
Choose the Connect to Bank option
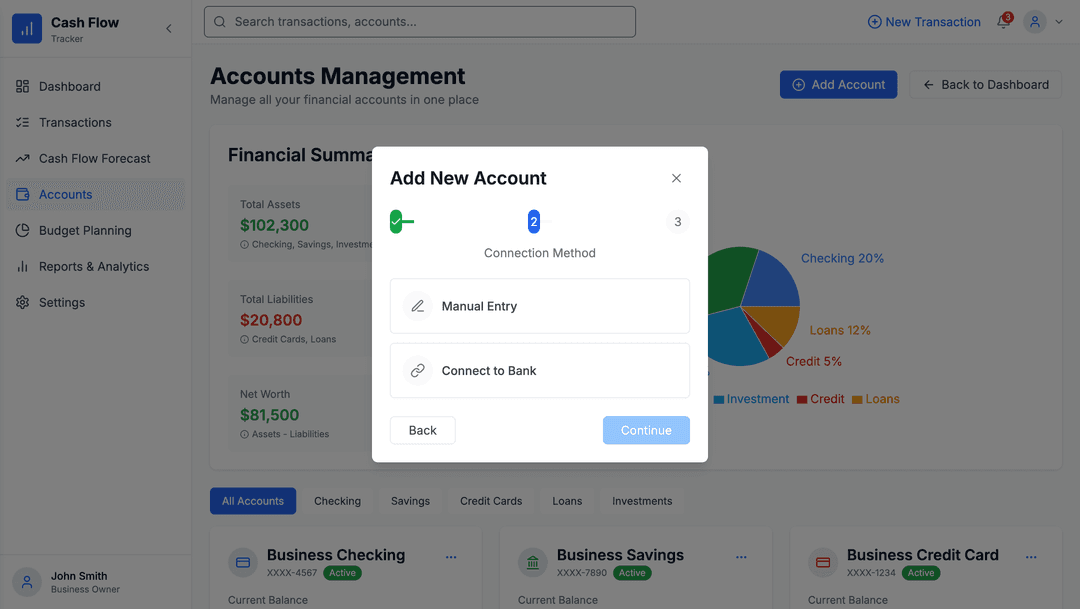539,370
